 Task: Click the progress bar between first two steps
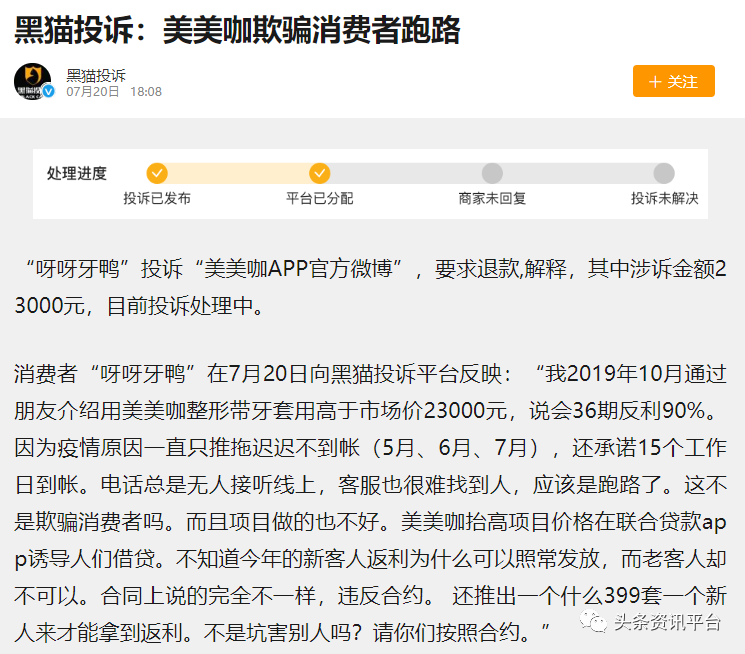(x=238, y=173)
